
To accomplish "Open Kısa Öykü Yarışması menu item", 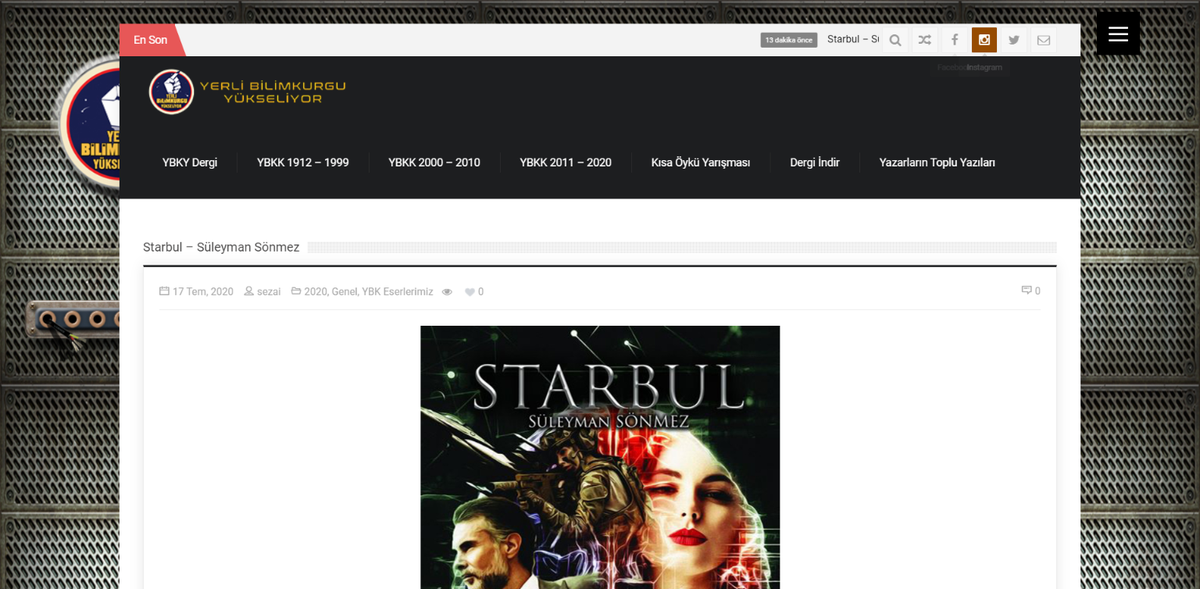I will [x=701, y=162].
